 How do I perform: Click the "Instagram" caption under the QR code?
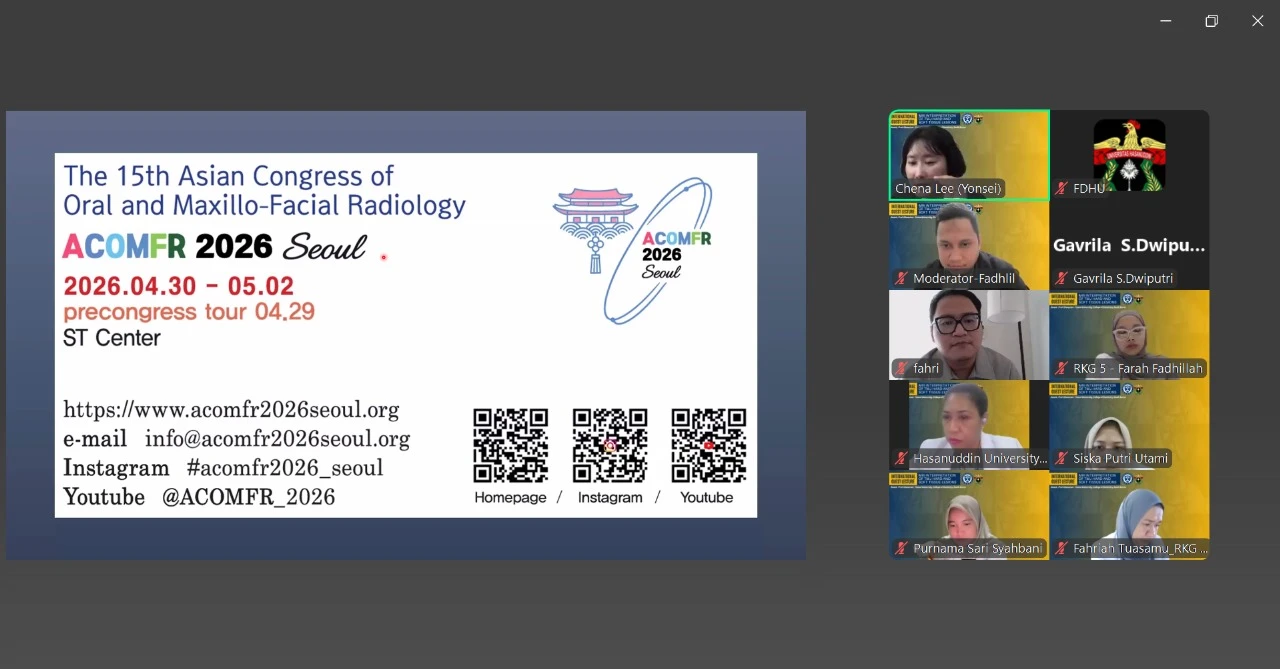[x=610, y=497]
